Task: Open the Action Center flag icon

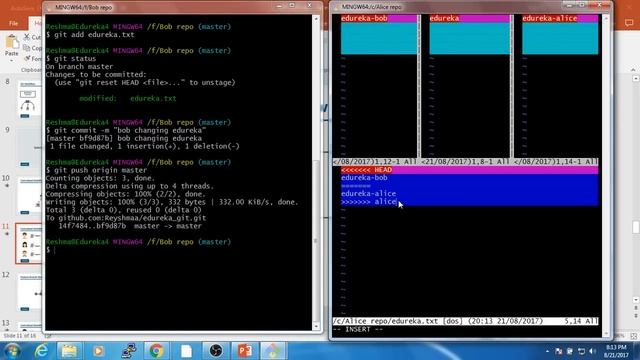Action: [558, 351]
